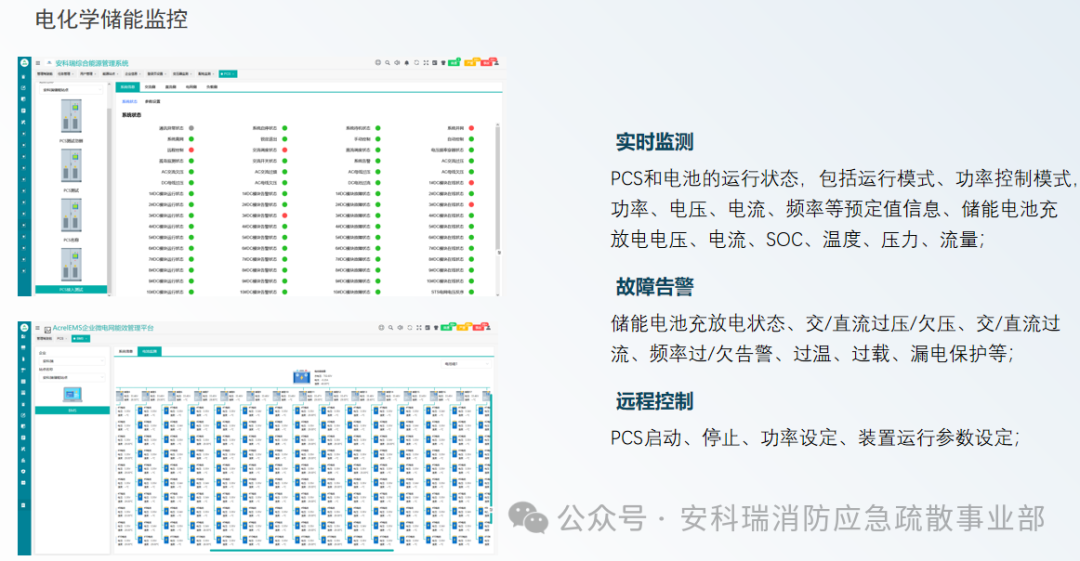Open the battery pack selector dropdown at top right

point(465,364)
